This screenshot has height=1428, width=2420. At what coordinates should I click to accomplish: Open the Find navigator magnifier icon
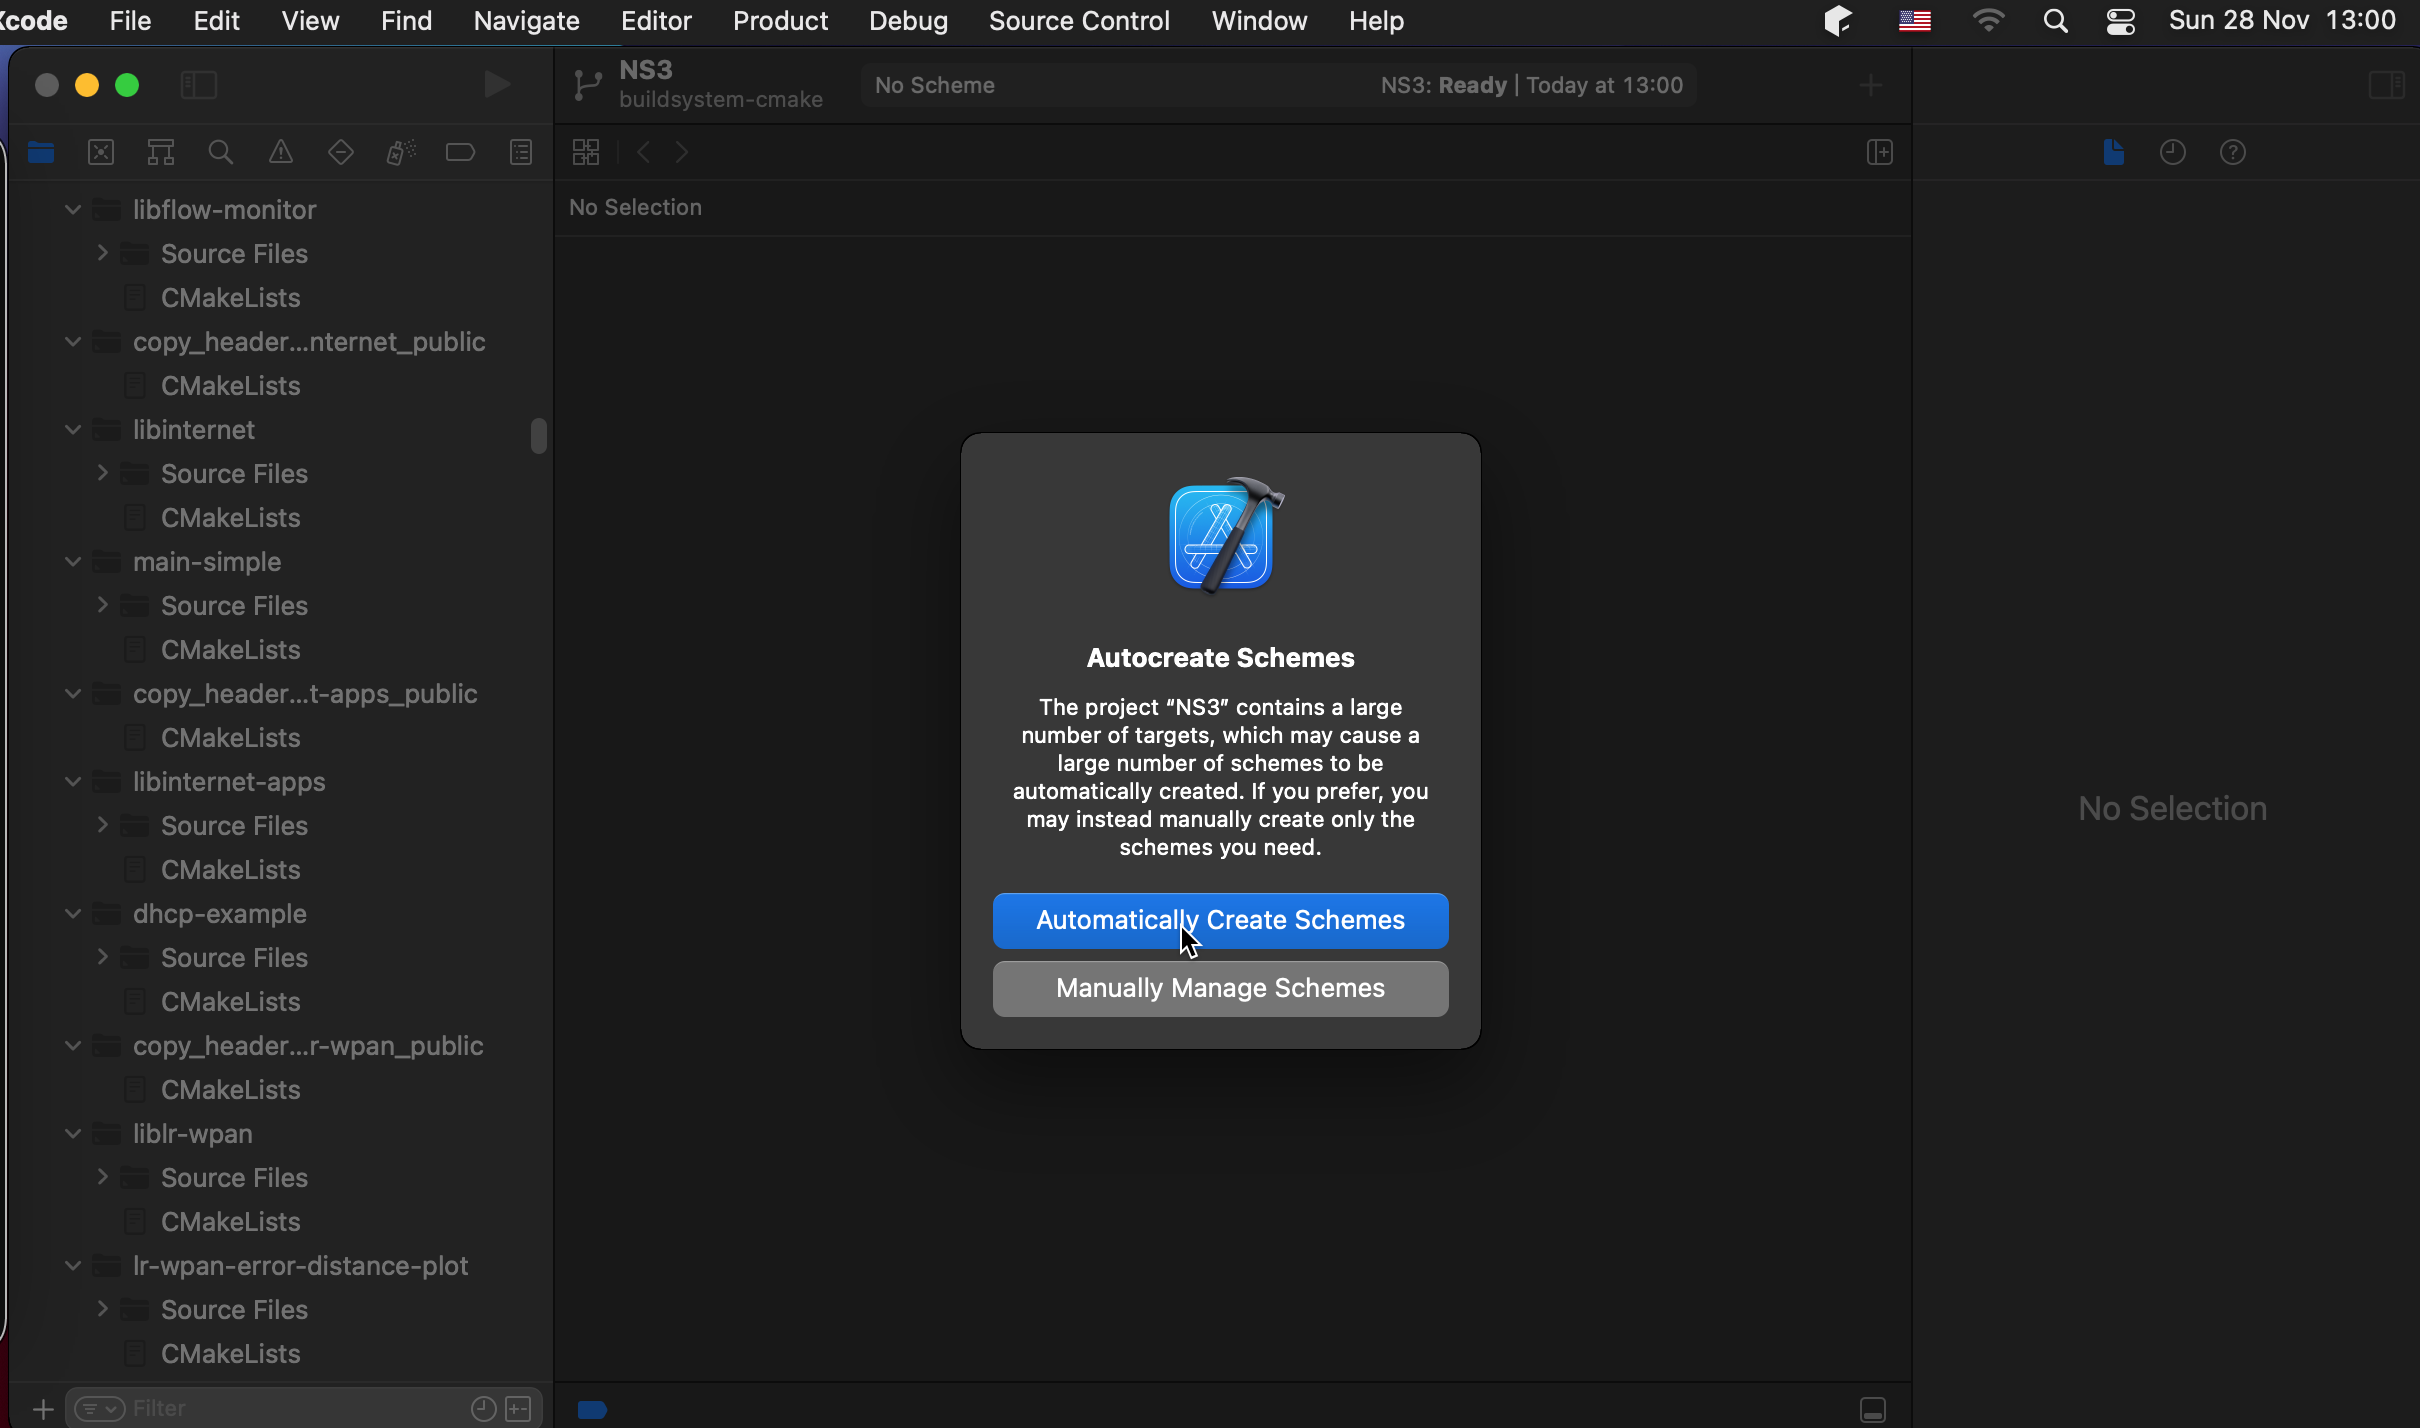click(221, 152)
